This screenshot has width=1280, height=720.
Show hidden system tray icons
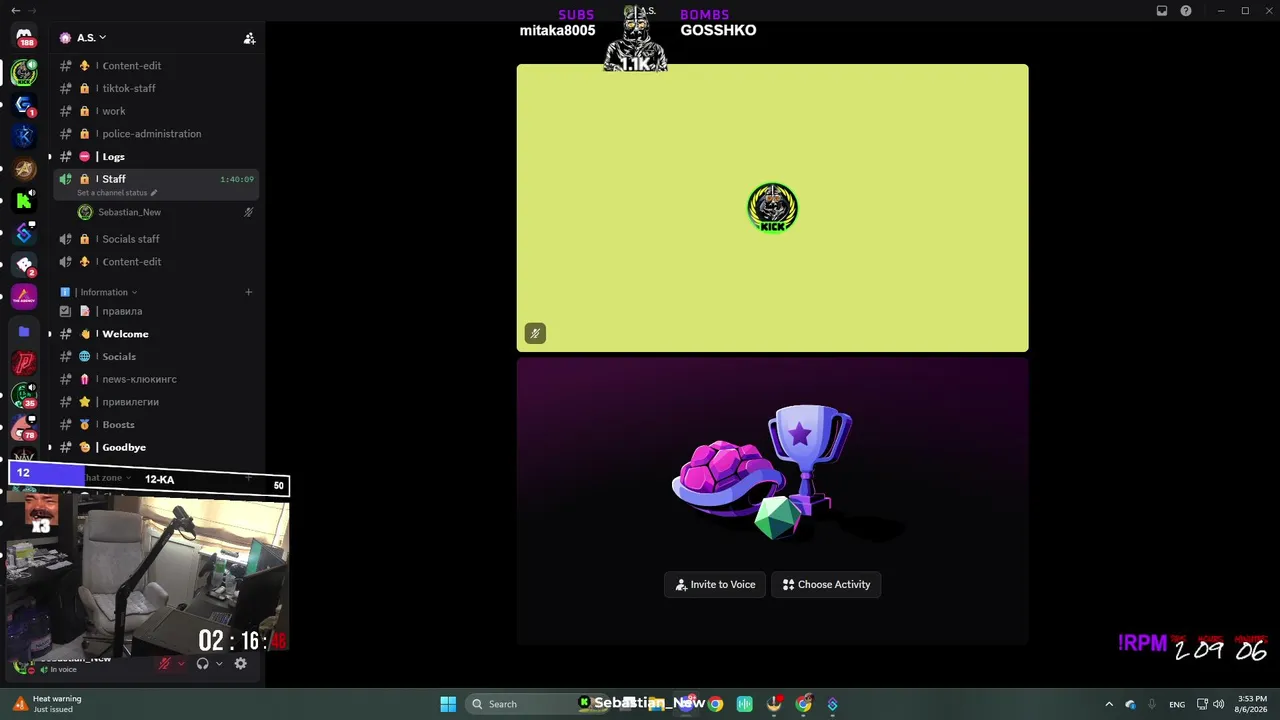click(x=1109, y=704)
